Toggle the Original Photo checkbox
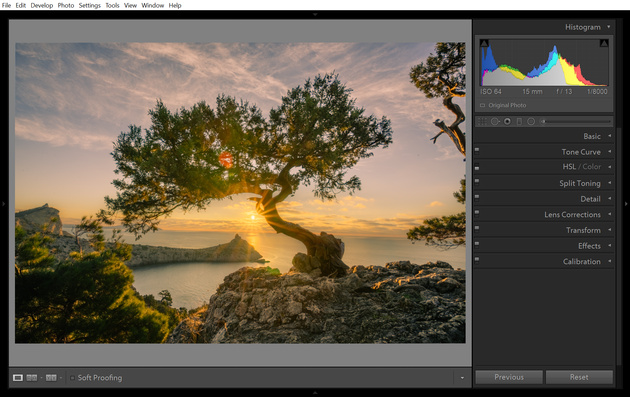This screenshot has width=630, height=397. point(483,105)
